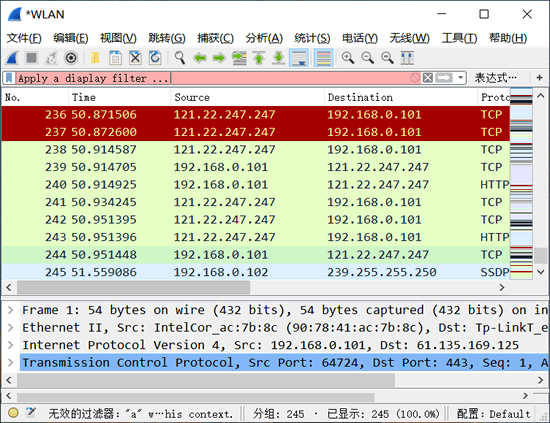Click the packet list scroll up arrow
Image resolution: width=550 pixels, height=423 pixels.
tap(541, 95)
